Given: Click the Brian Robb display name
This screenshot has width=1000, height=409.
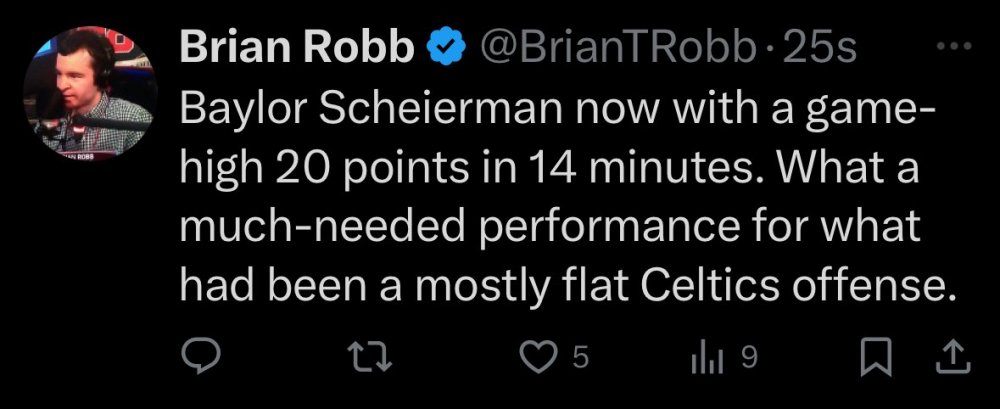Looking at the screenshot, I should click(296, 48).
